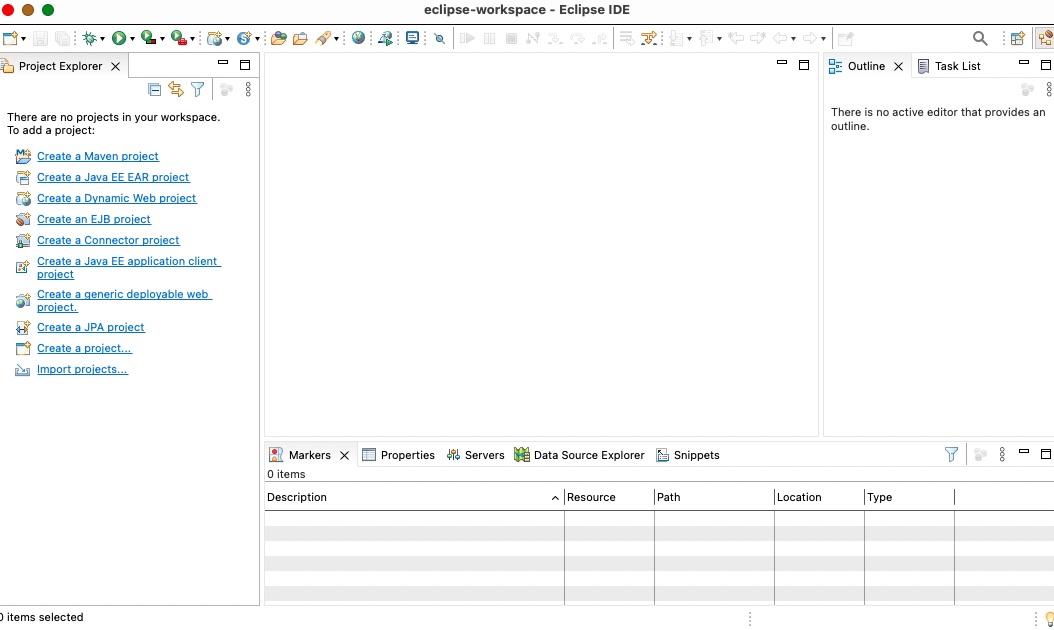Open the Project Explorer view menu
Screen dimensions: 1054x630
tap(248, 90)
